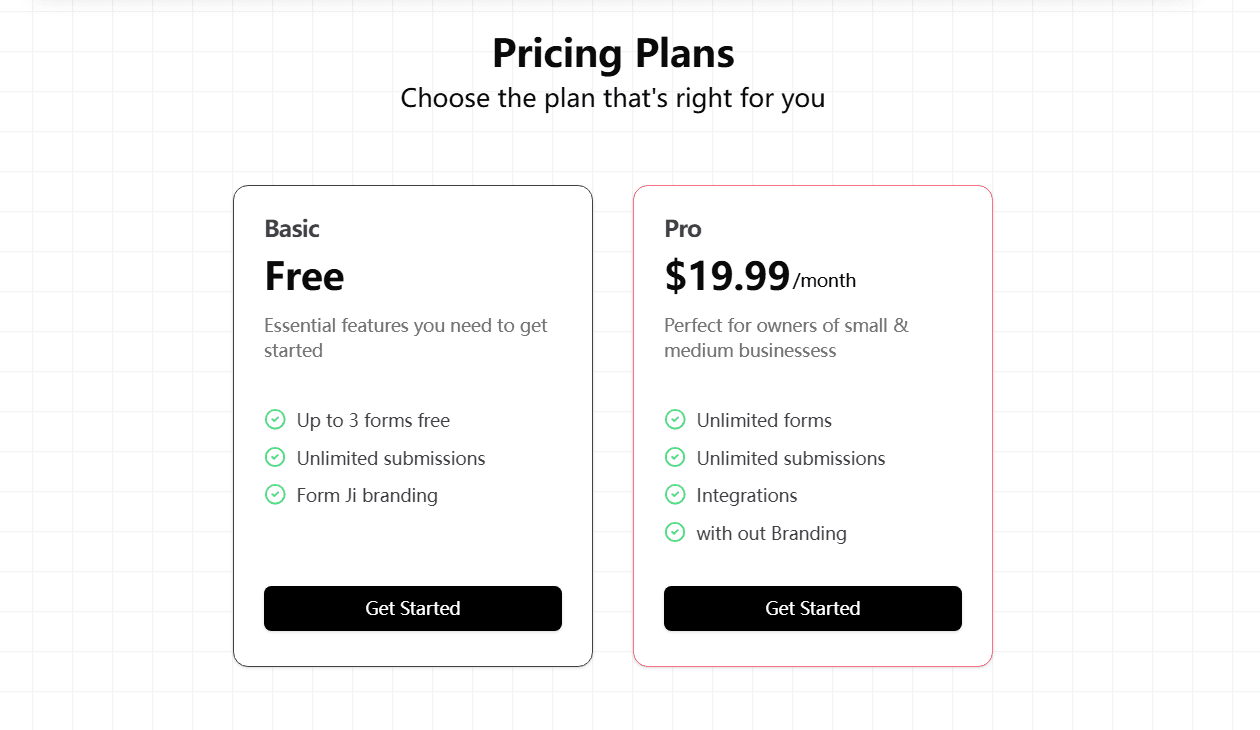
Task: Click the Integrations feature text
Action: (x=747, y=496)
